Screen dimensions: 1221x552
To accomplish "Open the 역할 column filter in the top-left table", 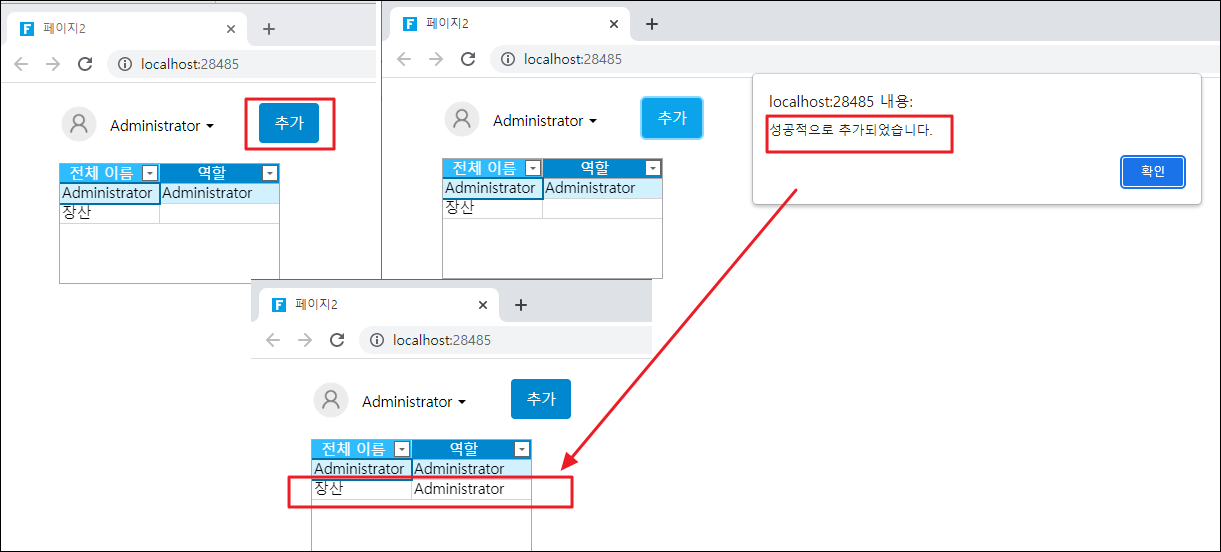I will point(269,173).
